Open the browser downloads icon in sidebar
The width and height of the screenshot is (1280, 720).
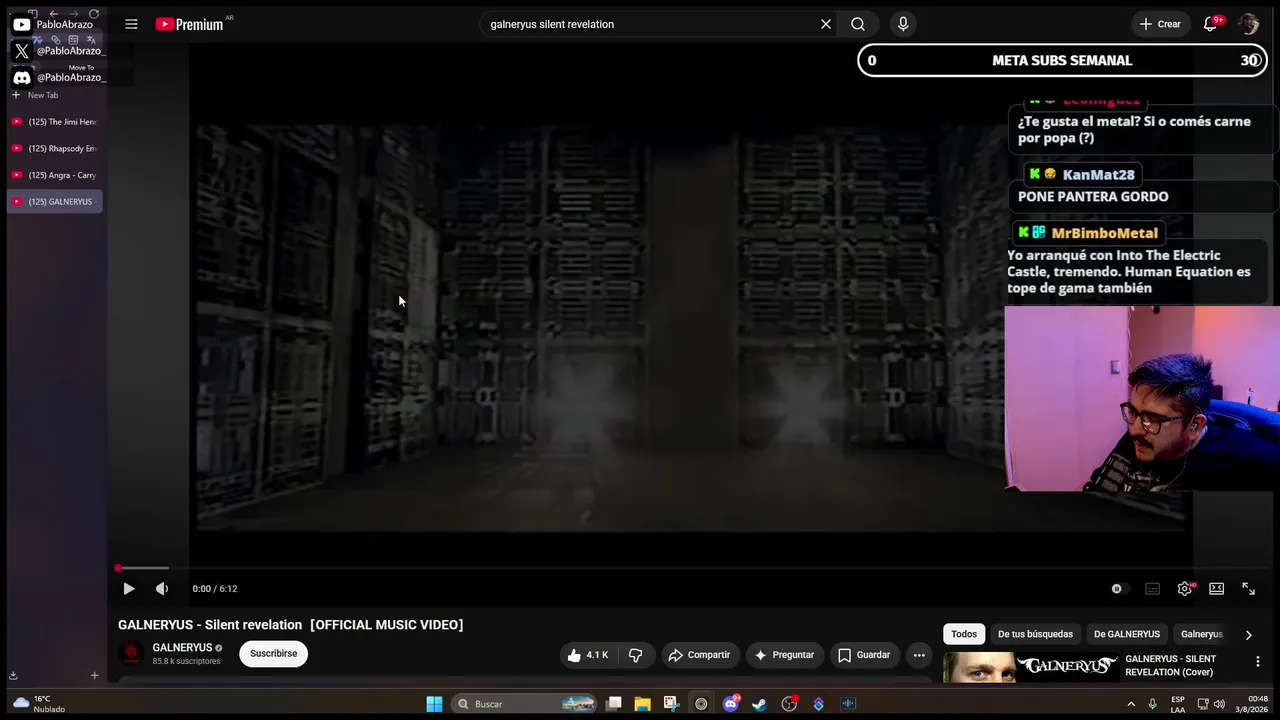tap(13, 675)
